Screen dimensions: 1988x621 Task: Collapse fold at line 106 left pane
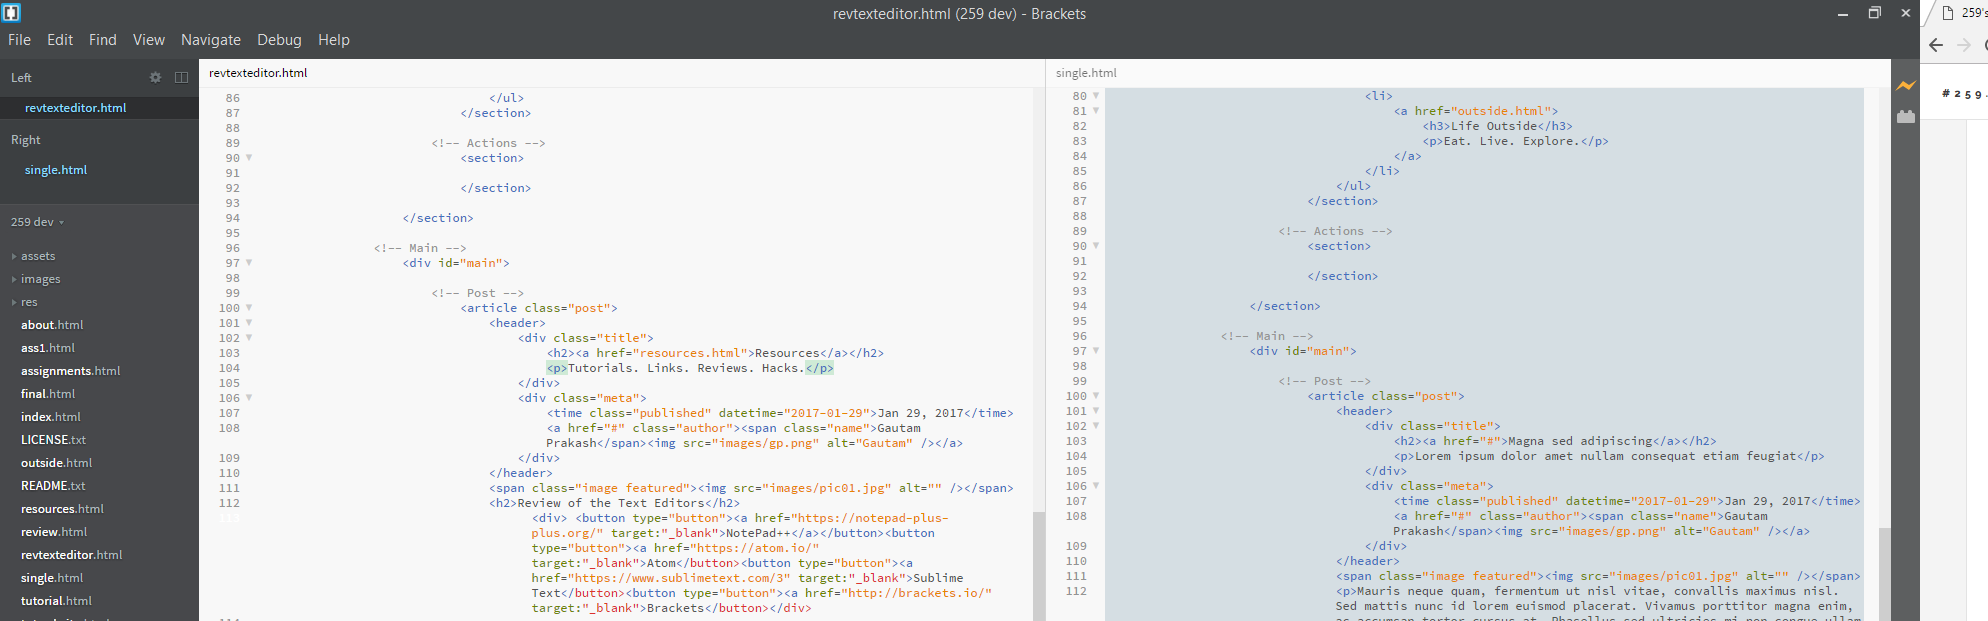coord(249,398)
